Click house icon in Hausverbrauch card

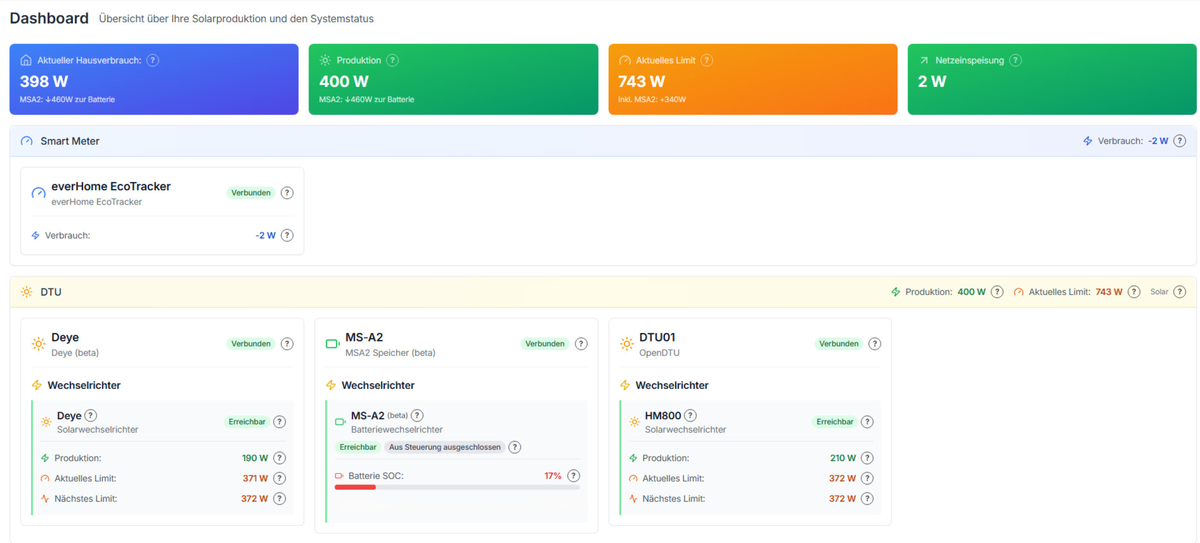tap(26, 60)
